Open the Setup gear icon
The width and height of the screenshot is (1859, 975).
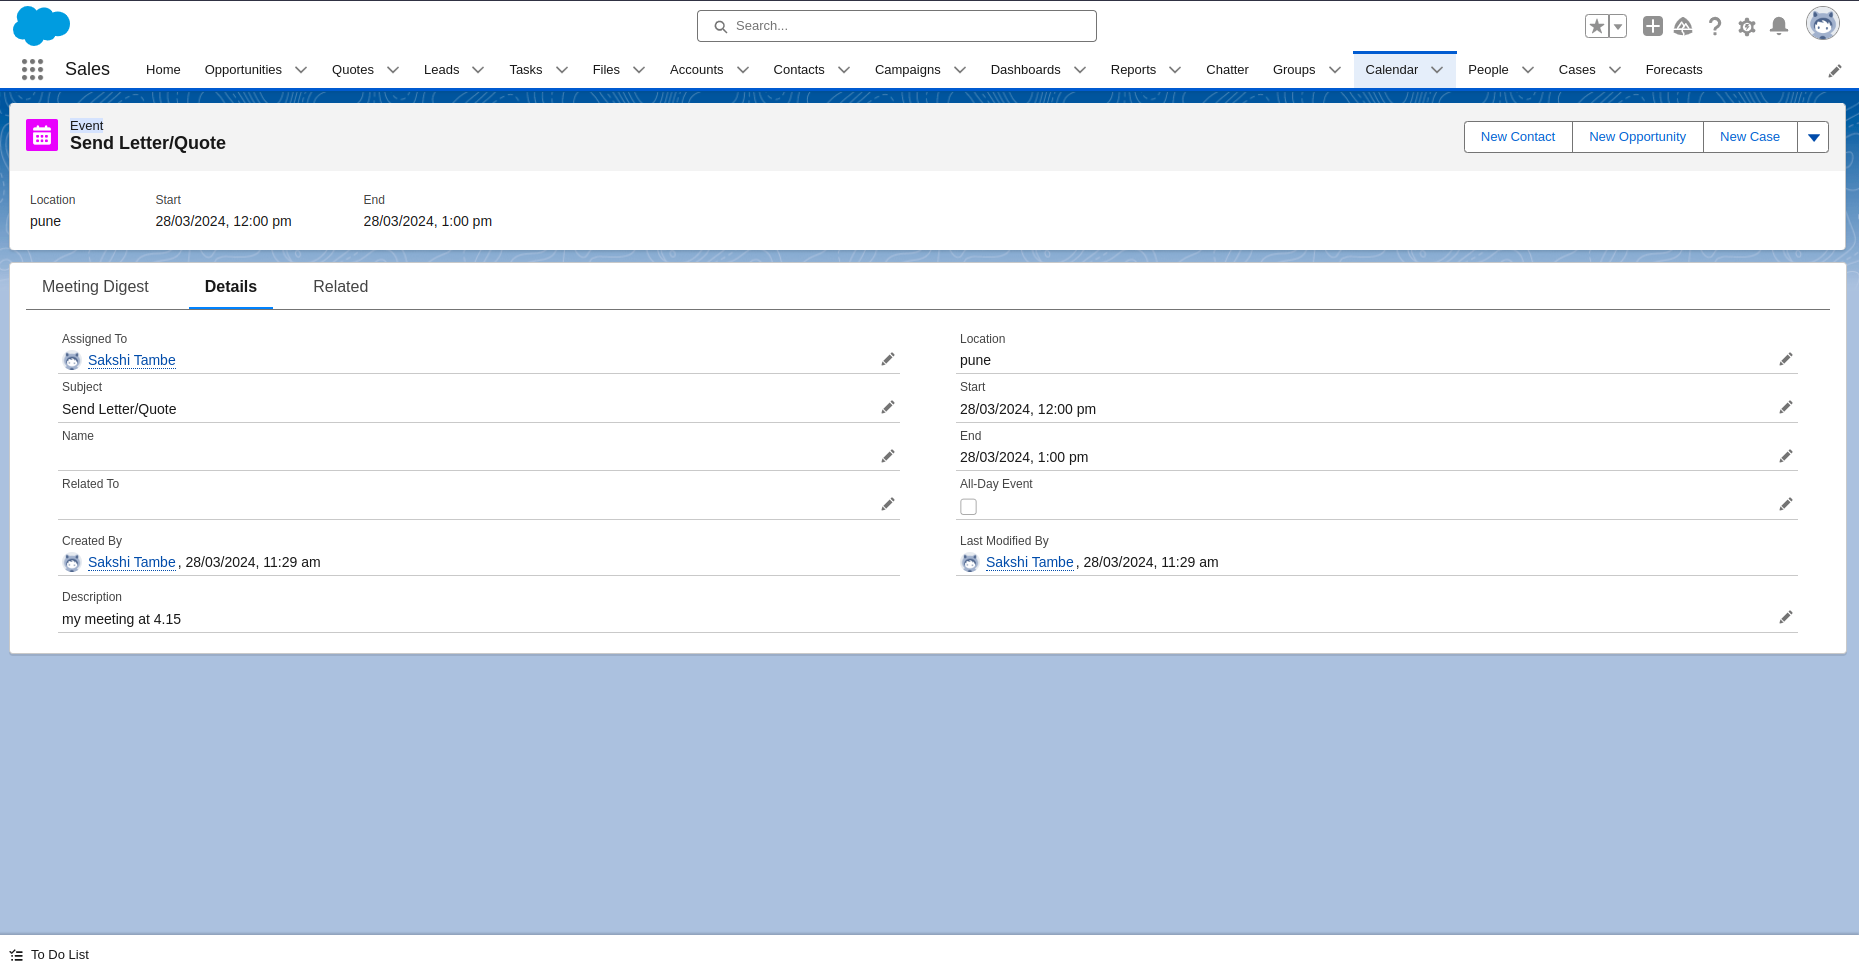pos(1747,27)
